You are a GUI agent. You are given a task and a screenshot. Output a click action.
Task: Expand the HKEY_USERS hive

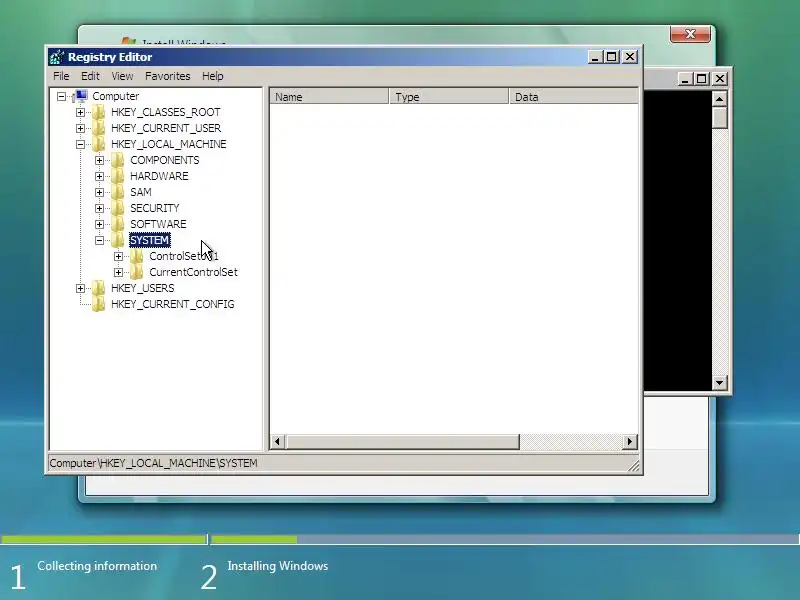pyautogui.click(x=80, y=288)
